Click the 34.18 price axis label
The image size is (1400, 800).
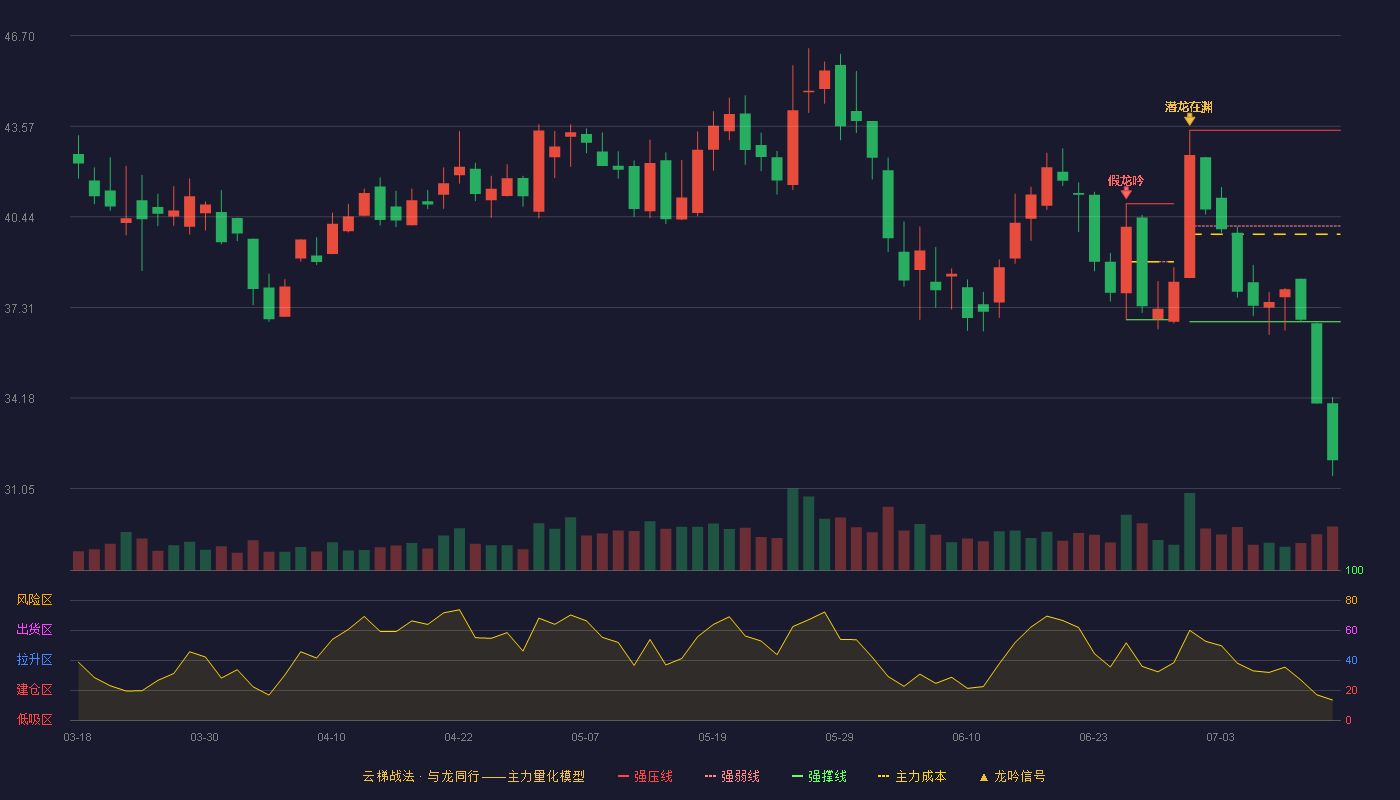(x=20, y=399)
